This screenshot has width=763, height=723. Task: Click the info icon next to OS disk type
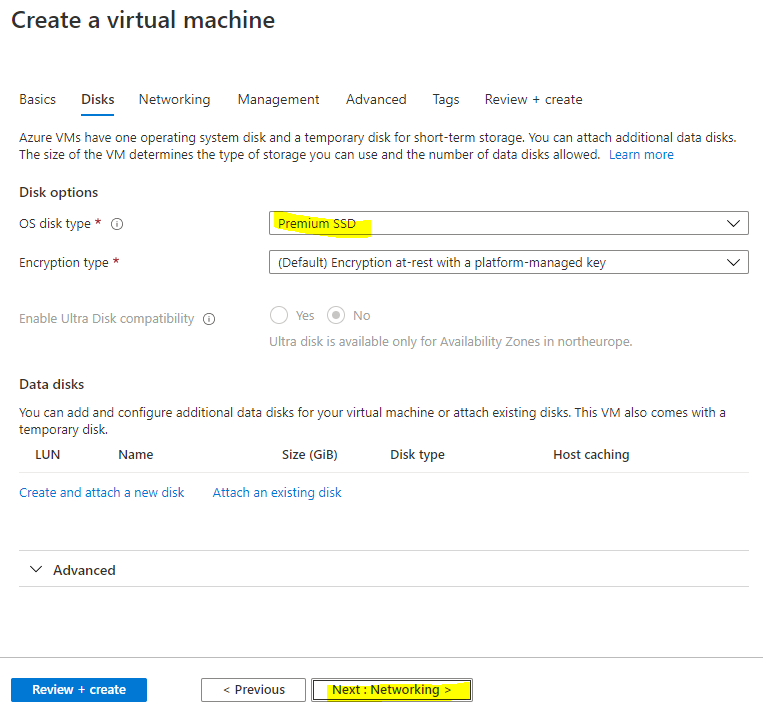click(x=117, y=224)
